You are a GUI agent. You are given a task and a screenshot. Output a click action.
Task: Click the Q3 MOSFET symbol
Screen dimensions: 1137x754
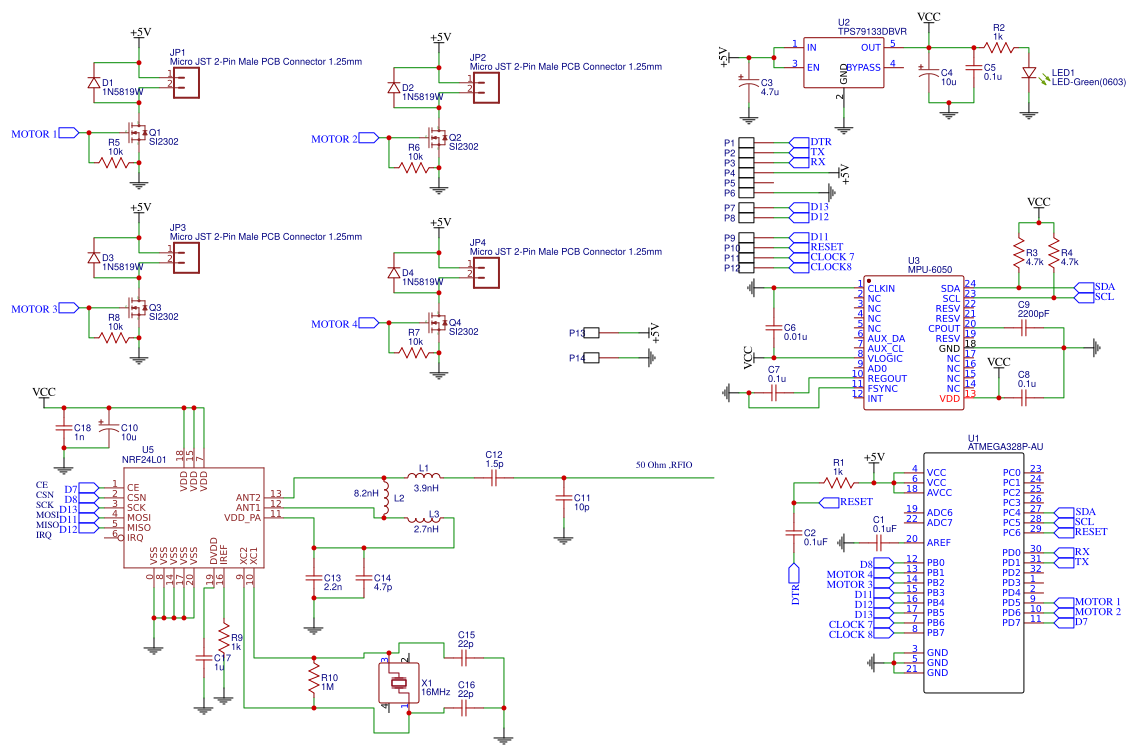click(x=137, y=307)
